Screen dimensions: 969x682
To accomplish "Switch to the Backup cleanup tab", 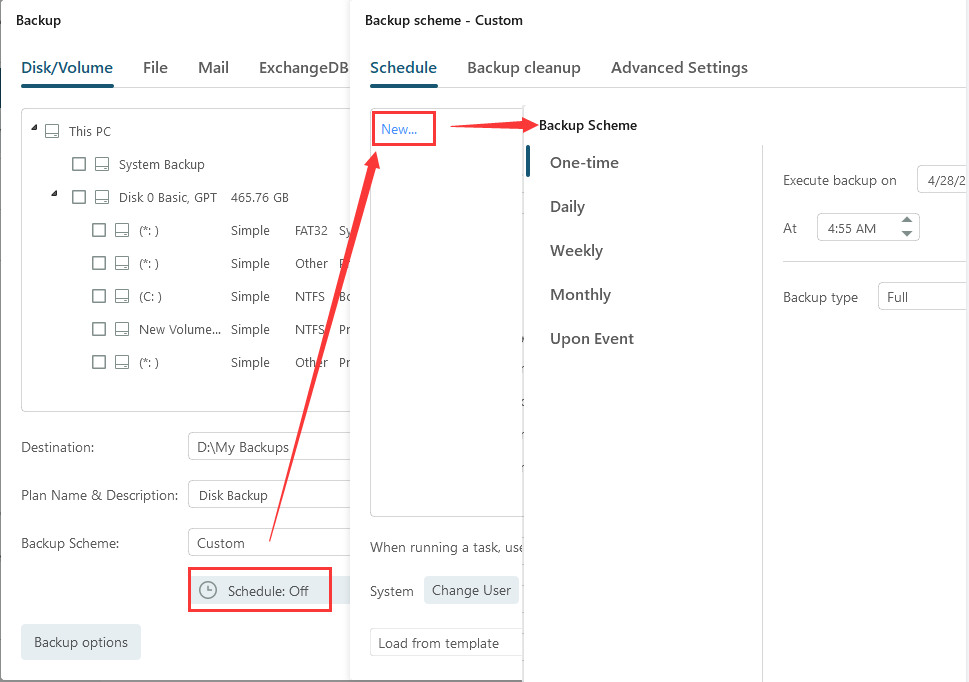I will [523, 68].
